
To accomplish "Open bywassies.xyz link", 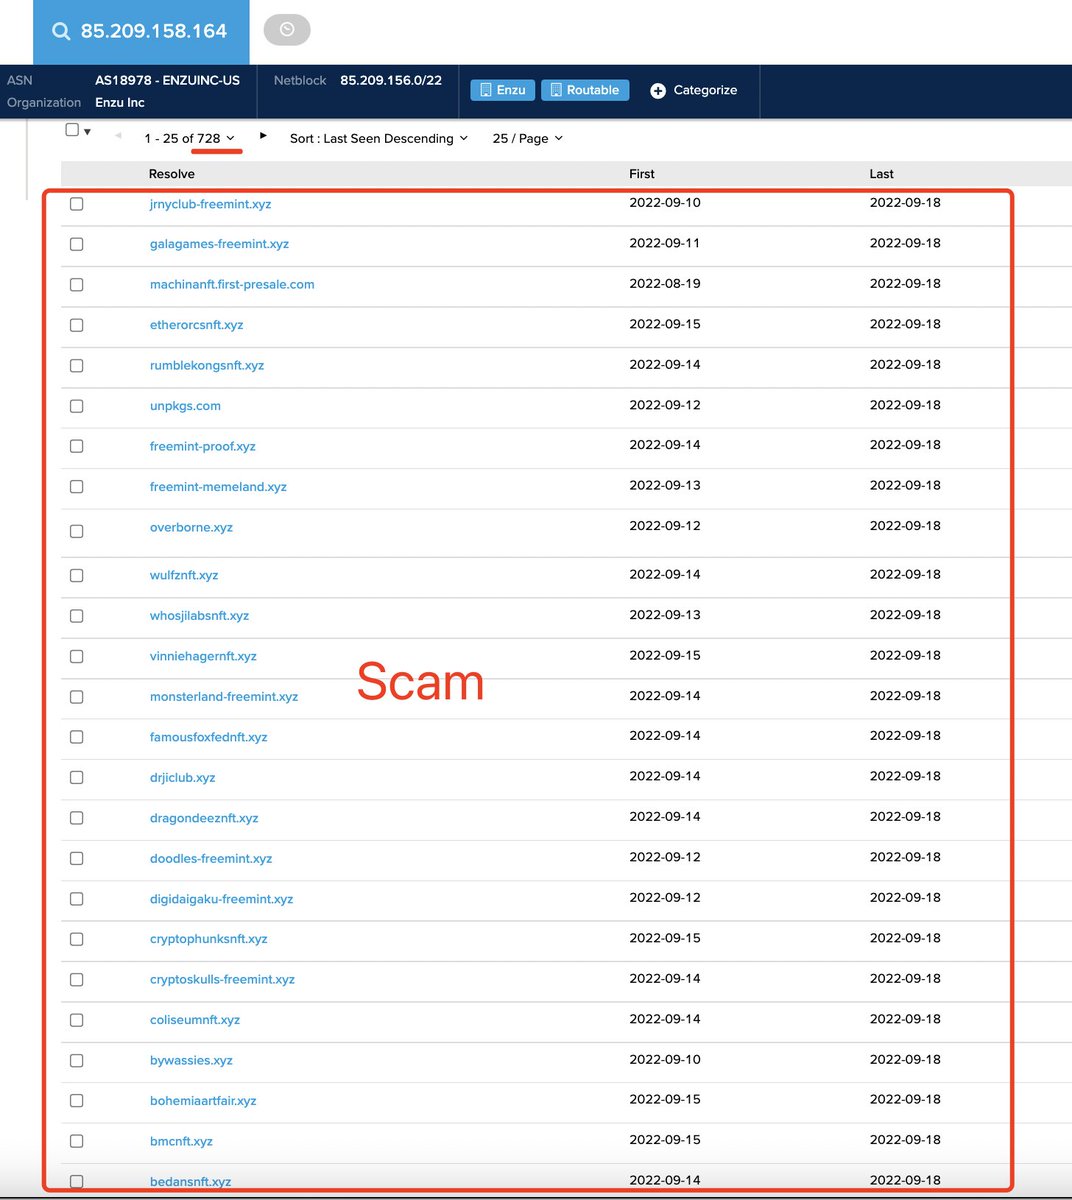I will tap(191, 1061).
